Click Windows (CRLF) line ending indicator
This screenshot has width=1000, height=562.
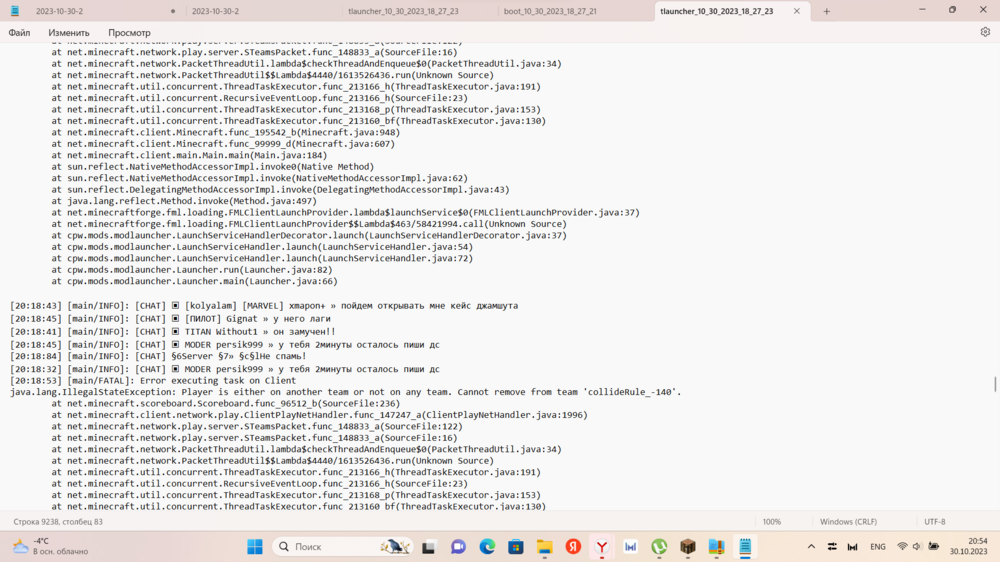click(x=848, y=522)
